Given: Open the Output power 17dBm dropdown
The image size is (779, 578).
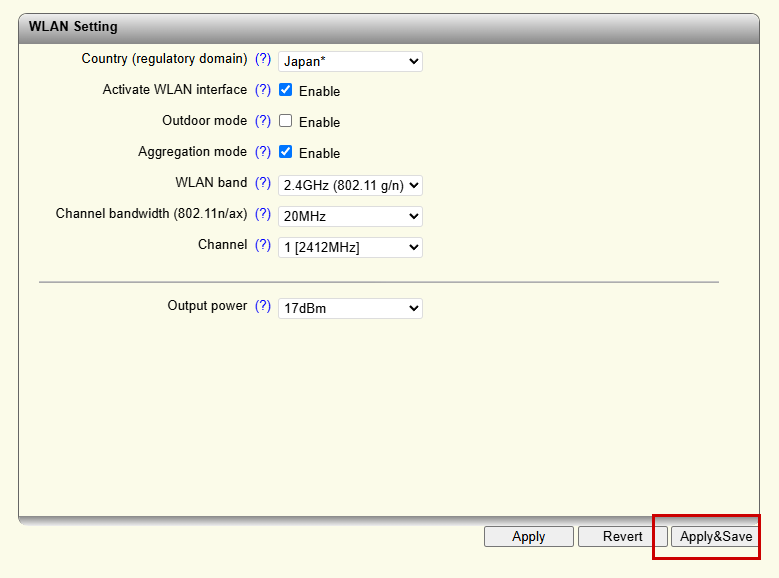Looking at the screenshot, I should click(x=350, y=309).
